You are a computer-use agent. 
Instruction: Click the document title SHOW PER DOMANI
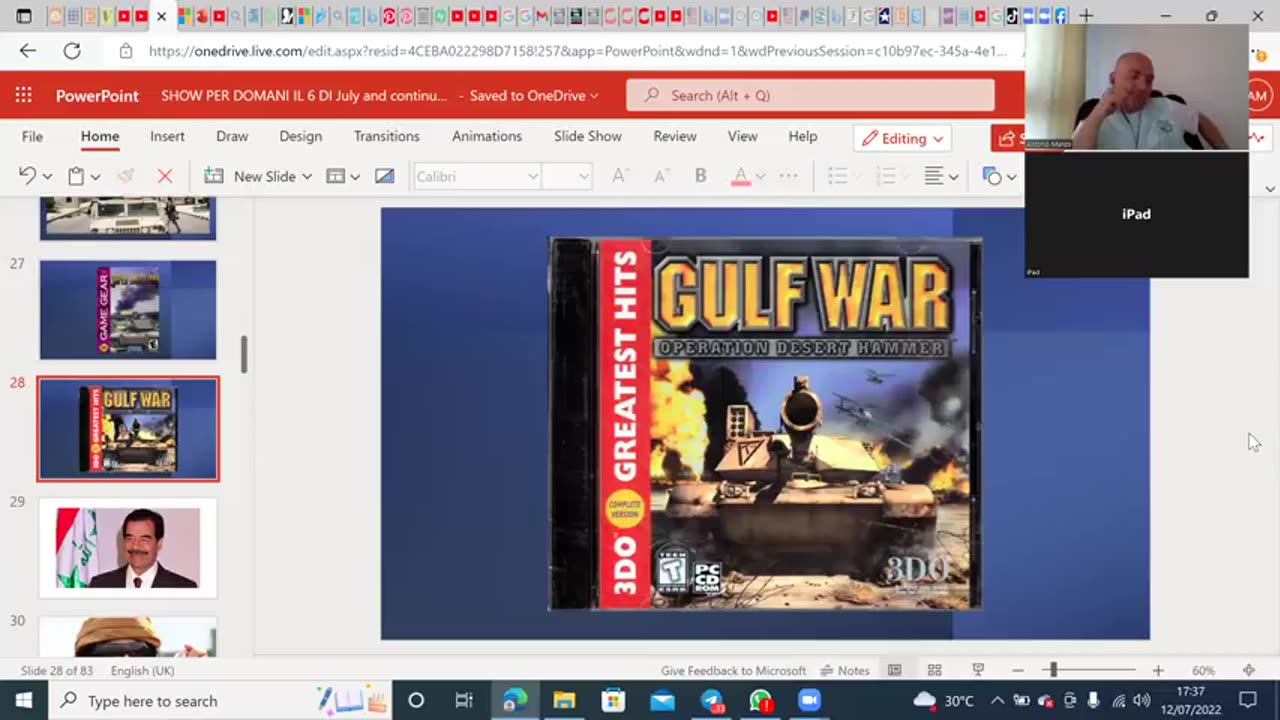click(304, 96)
